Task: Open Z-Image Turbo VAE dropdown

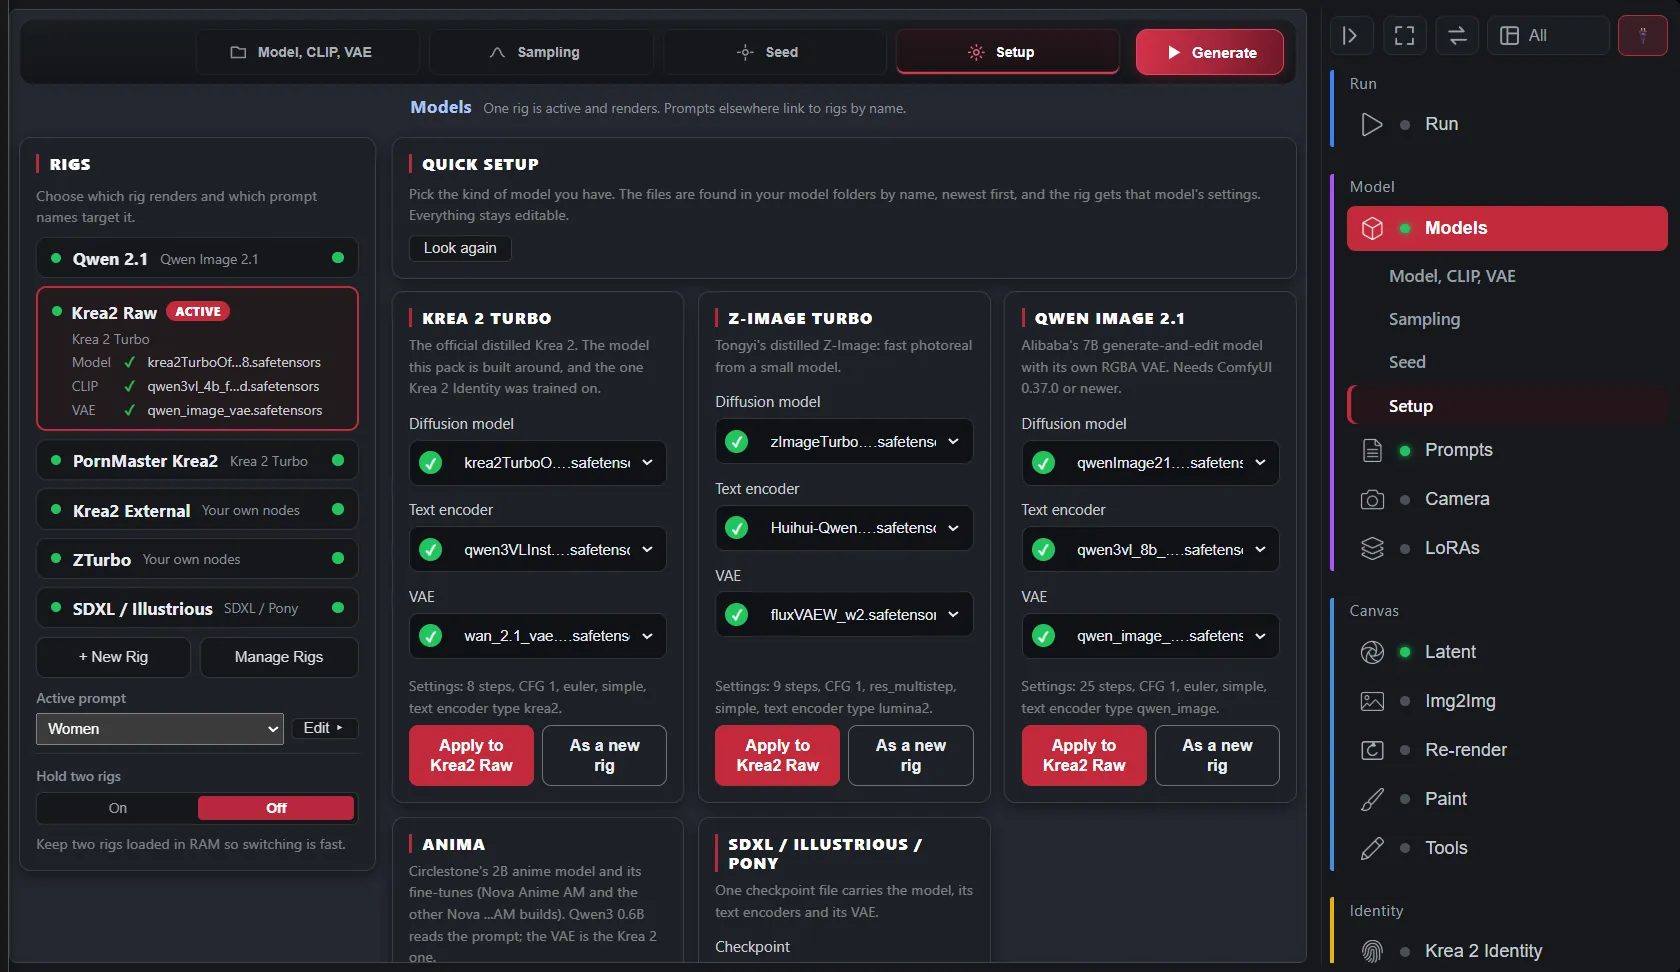Action: pos(844,614)
